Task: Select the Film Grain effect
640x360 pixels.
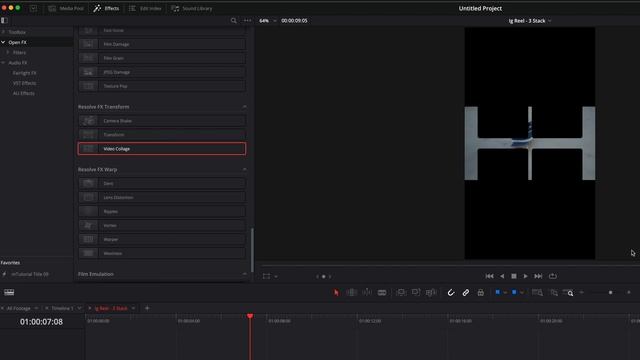Action: 162,58
